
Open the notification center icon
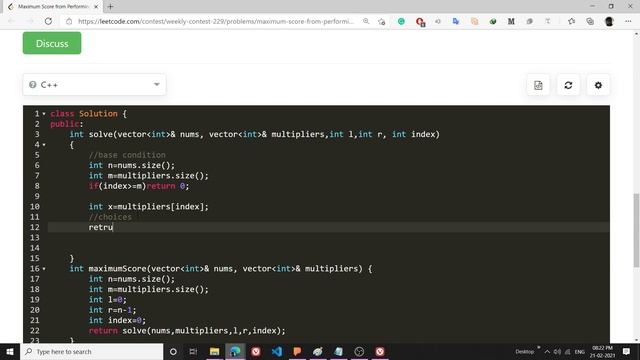pyautogui.click(x=627, y=351)
